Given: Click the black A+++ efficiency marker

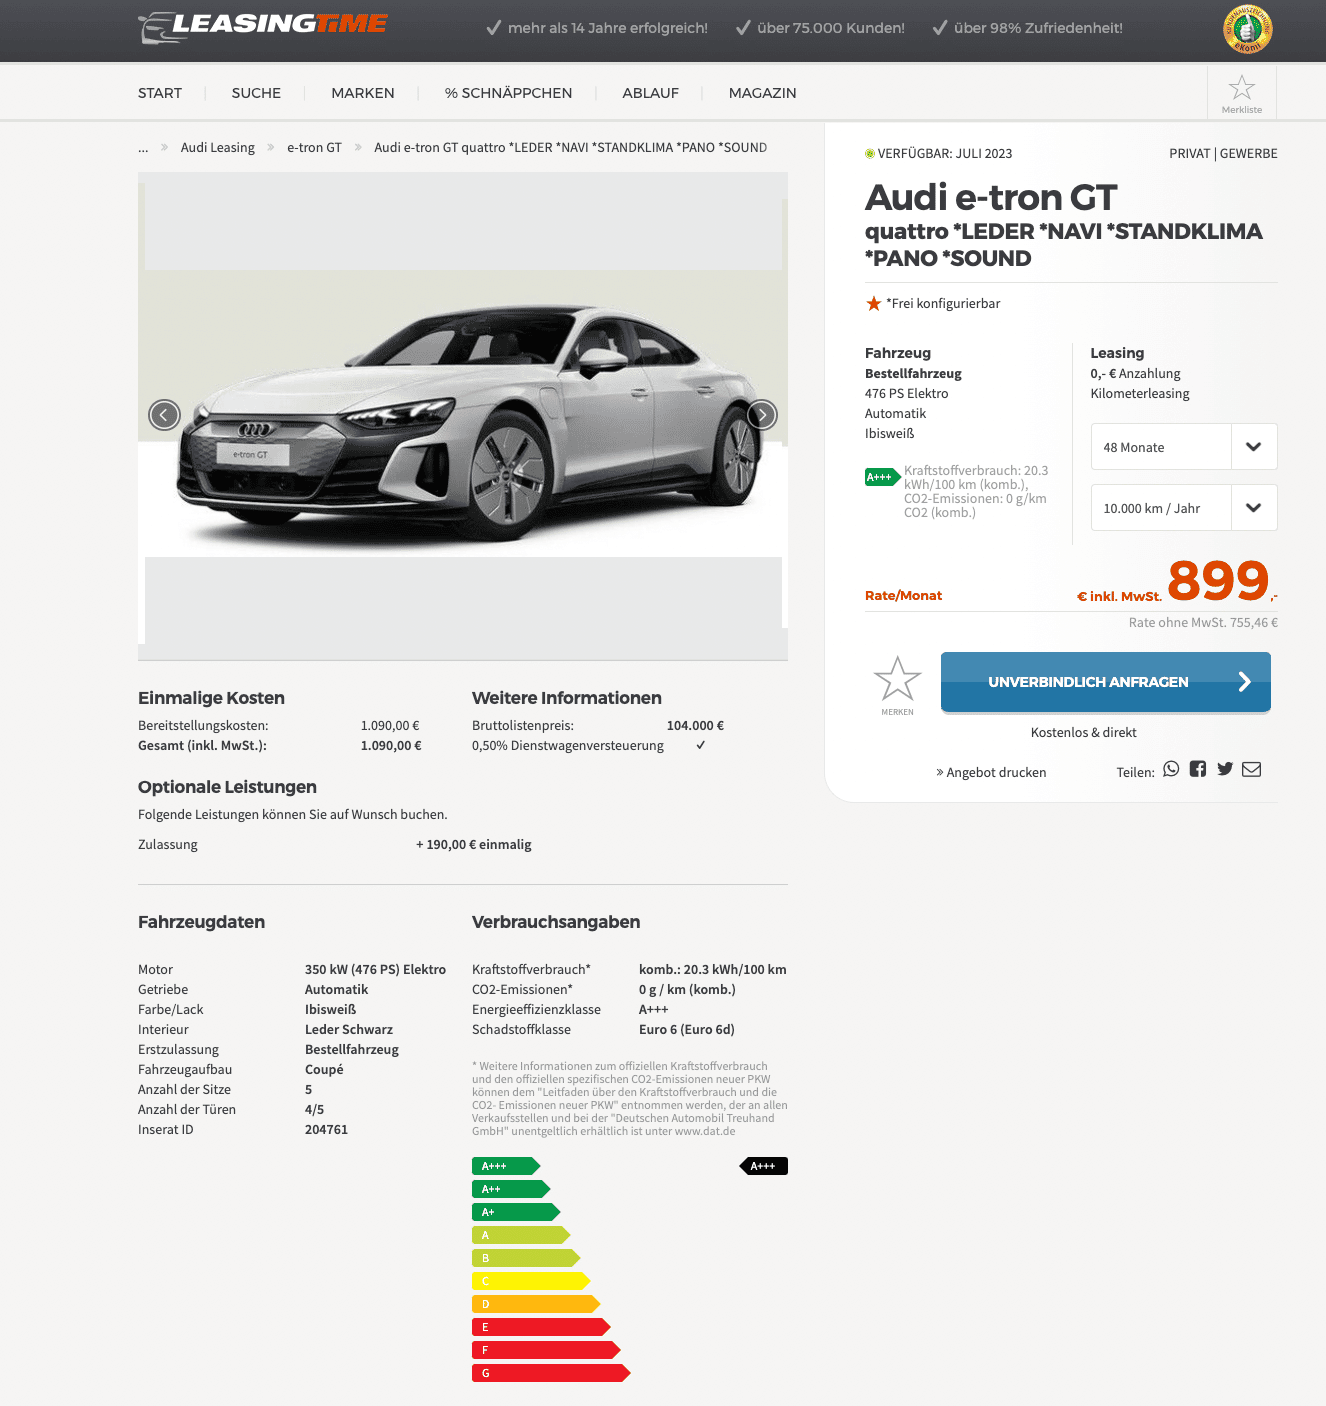Looking at the screenshot, I should coord(764,1166).
